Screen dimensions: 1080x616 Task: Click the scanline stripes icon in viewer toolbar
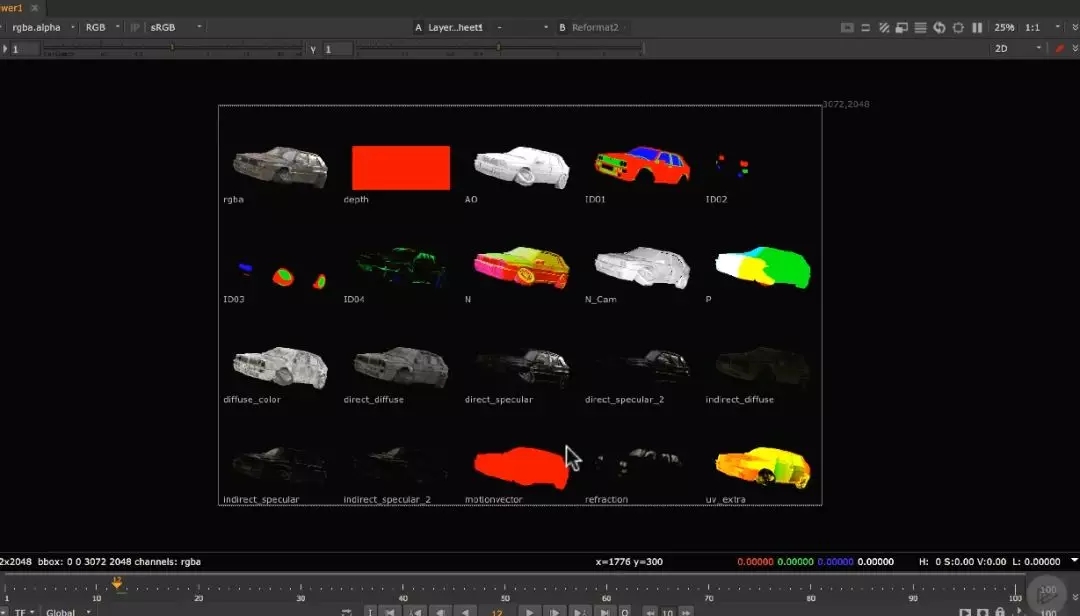pos(921,28)
